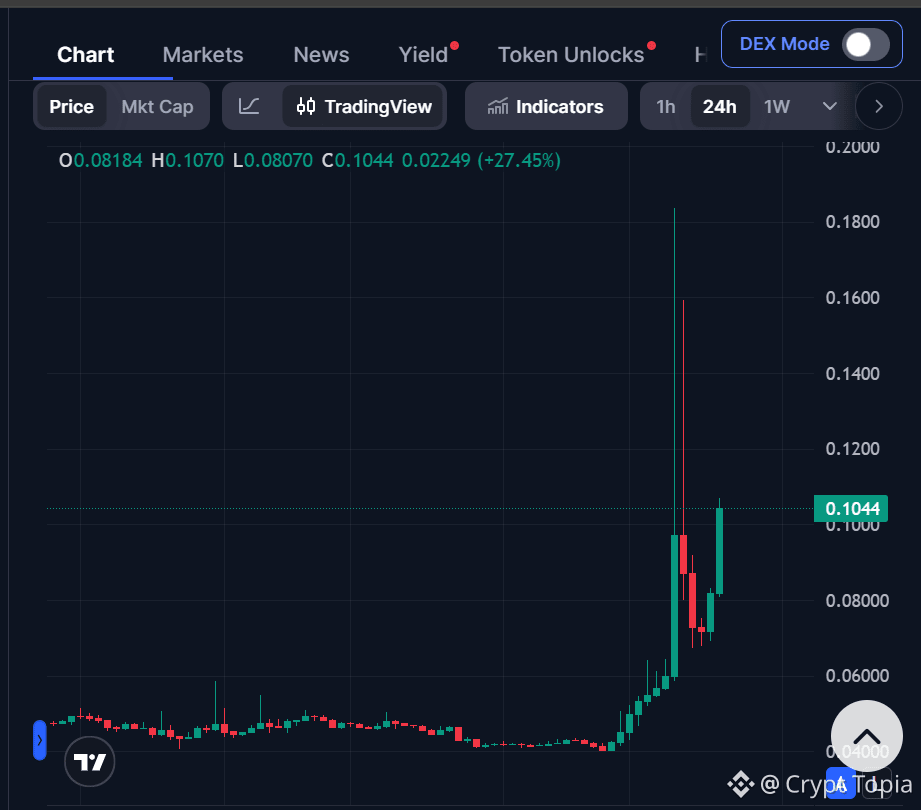921x810 pixels.
Task: Select the Price view option
Action: pos(72,106)
